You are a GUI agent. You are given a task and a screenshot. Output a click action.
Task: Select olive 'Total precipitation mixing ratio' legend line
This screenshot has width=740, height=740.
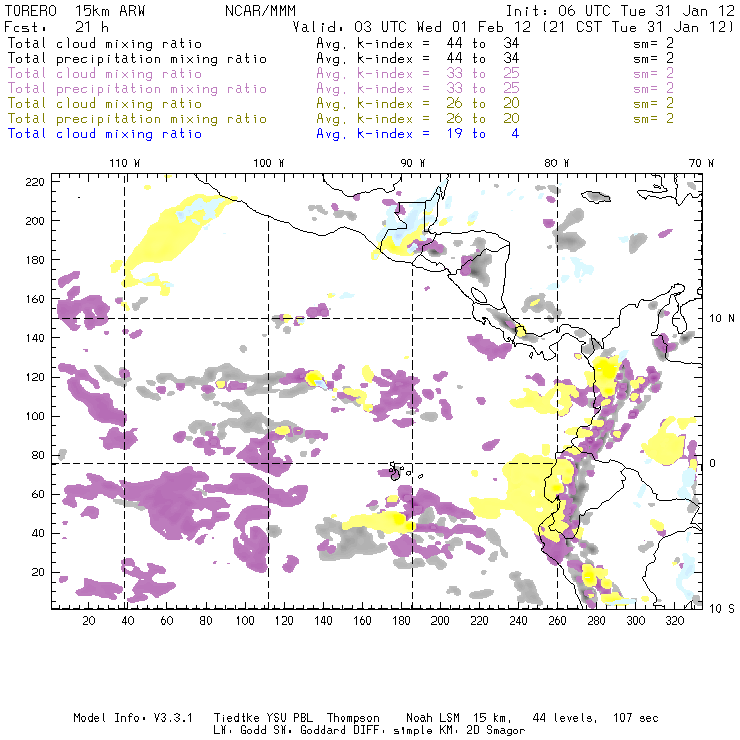pos(137,118)
